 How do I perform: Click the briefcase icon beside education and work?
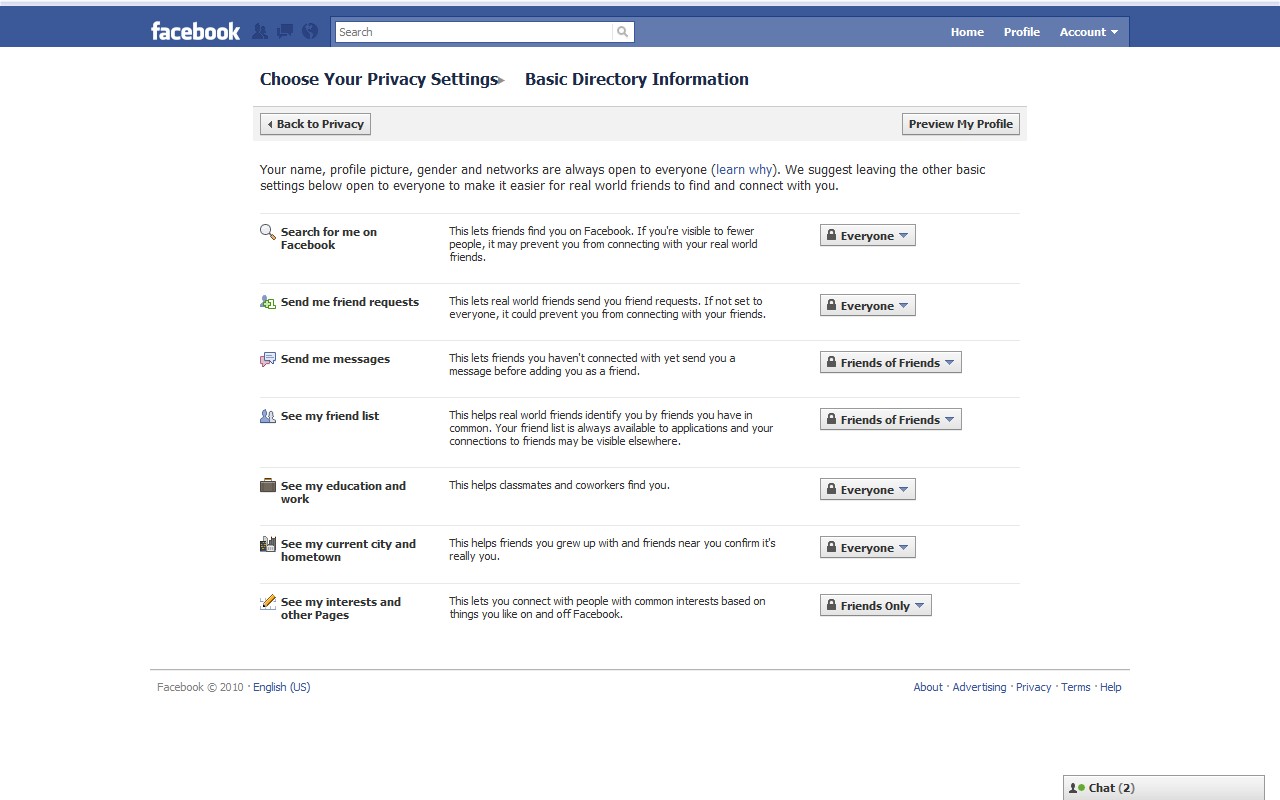click(267, 486)
